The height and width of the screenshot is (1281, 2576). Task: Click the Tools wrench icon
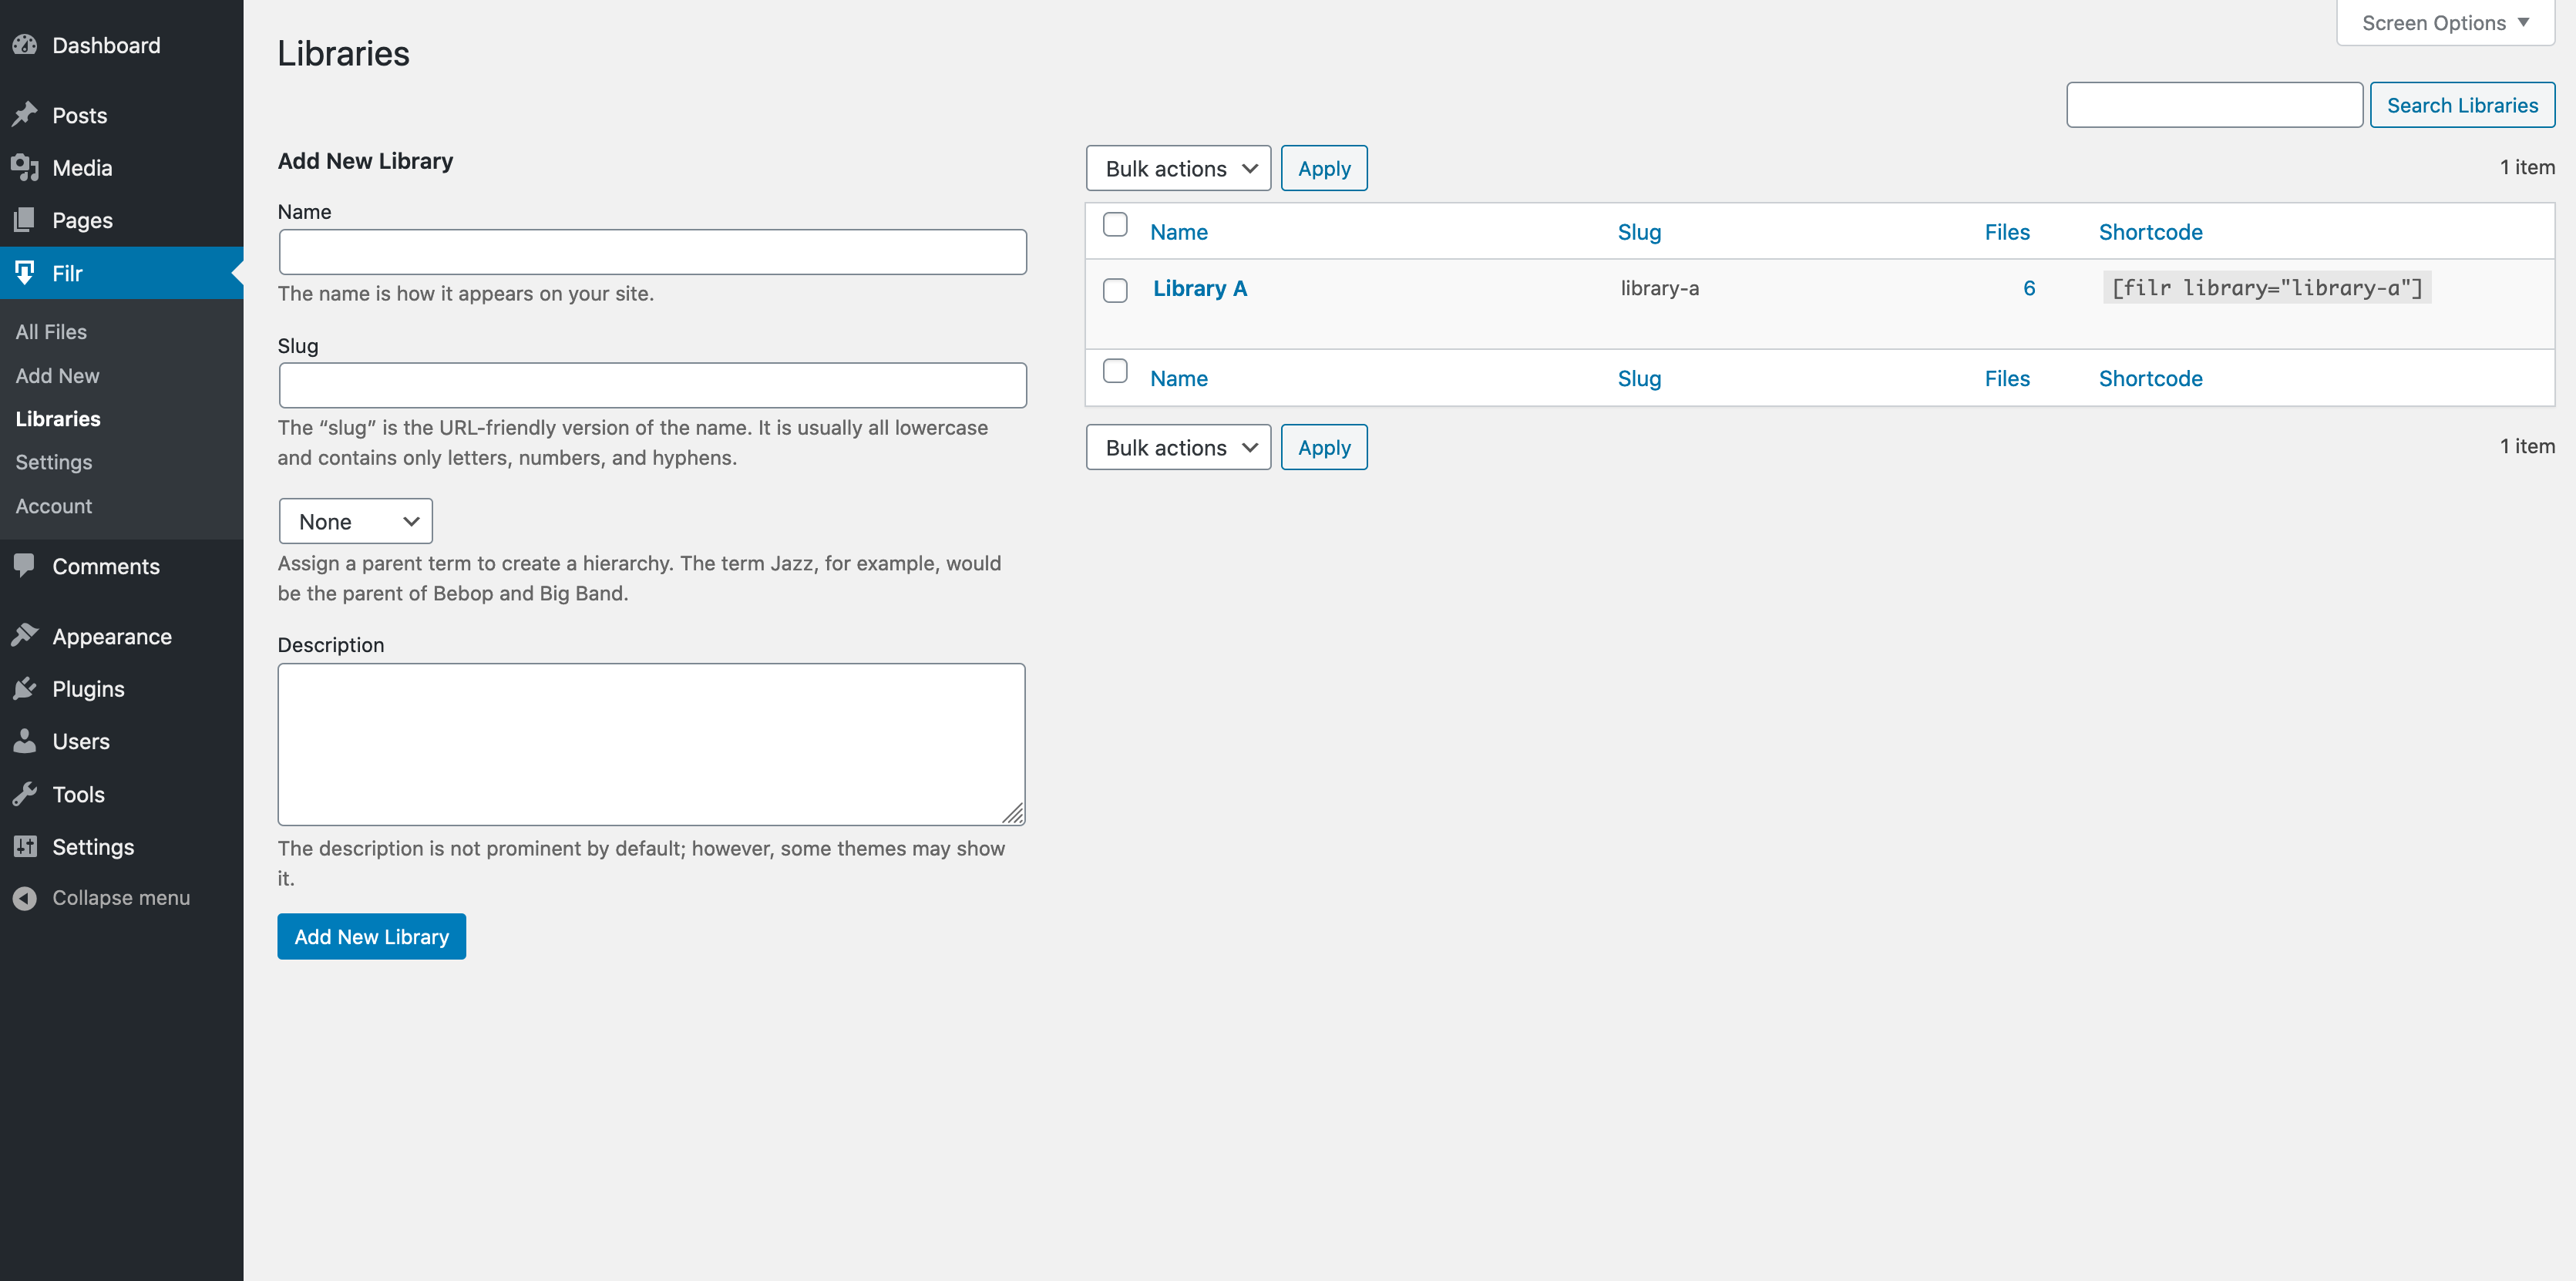pos(25,794)
